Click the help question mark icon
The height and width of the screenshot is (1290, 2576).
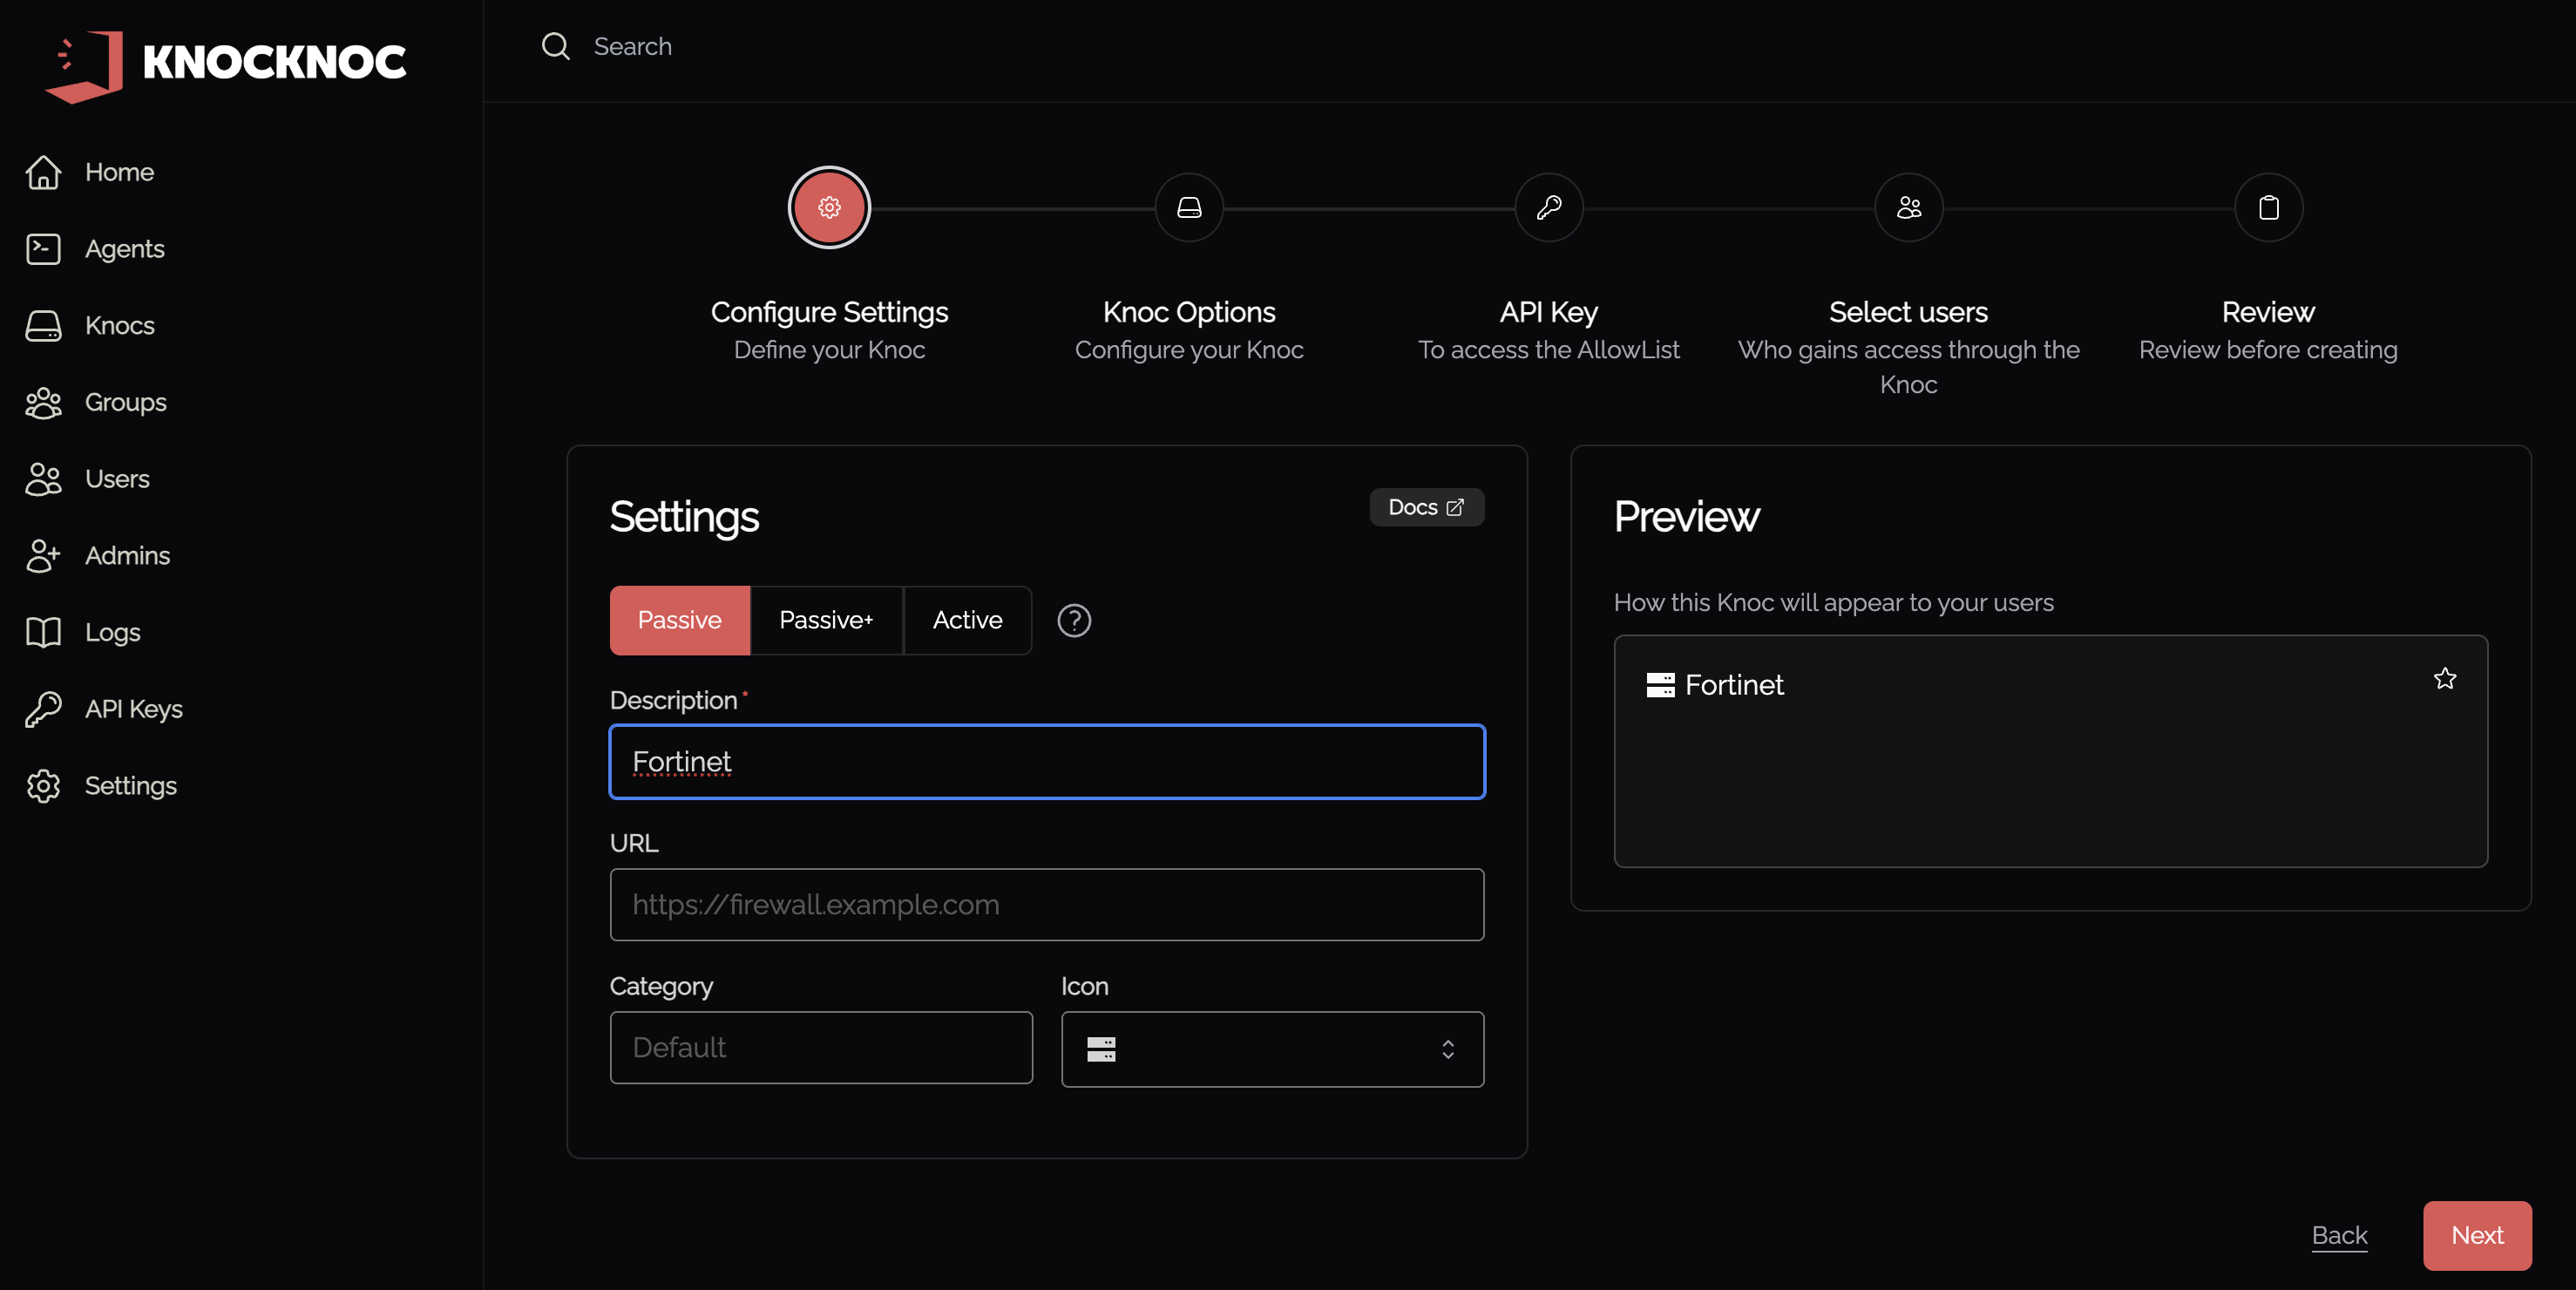[x=1074, y=620]
